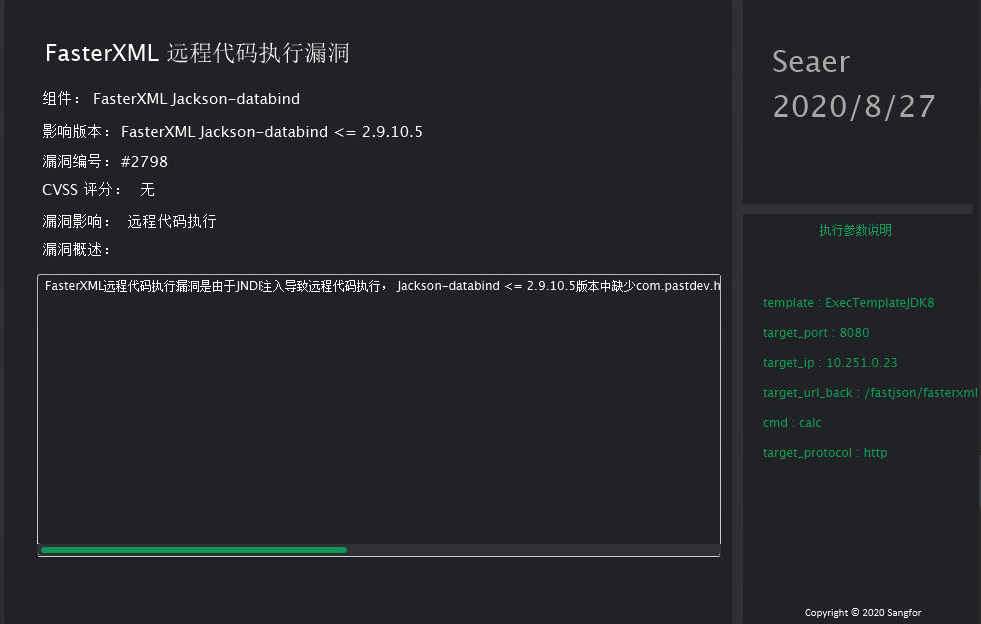Click the FasterXML 远程代码执行漏洞 title
The height and width of the screenshot is (624, 981).
click(196, 52)
